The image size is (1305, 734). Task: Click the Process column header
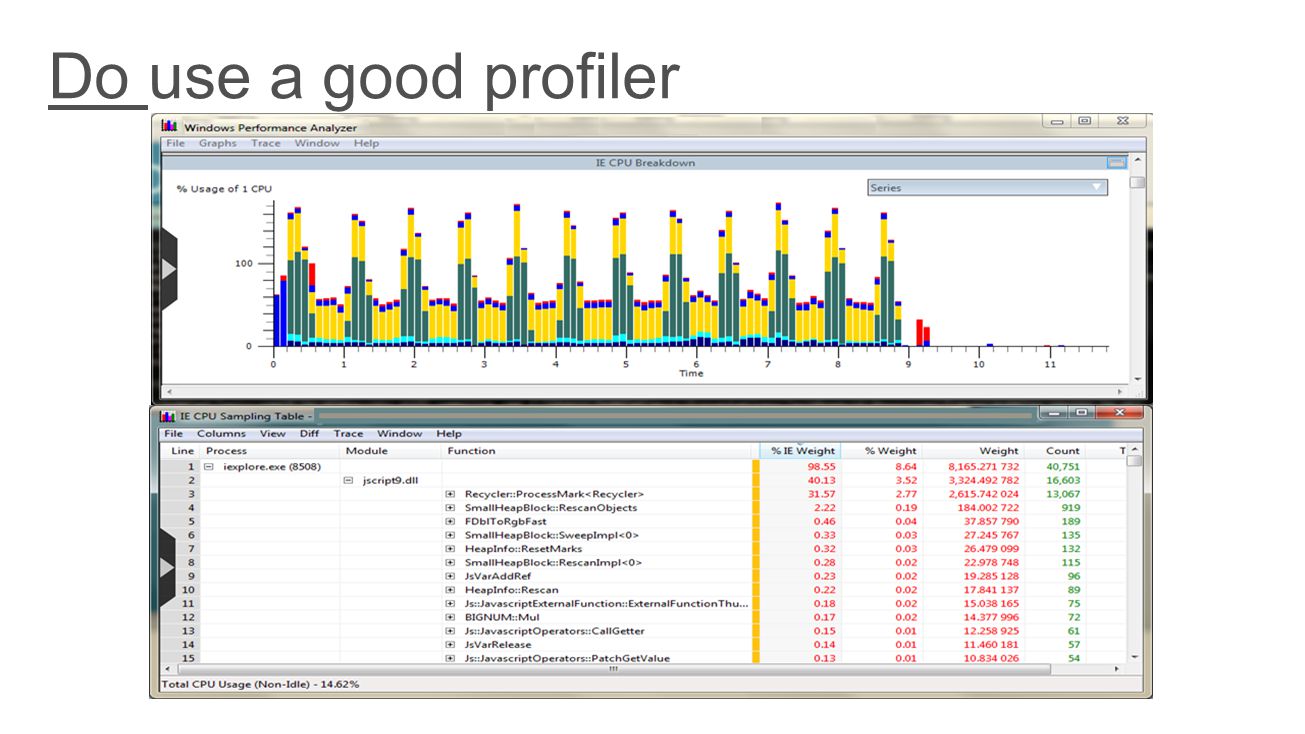[x=227, y=451]
